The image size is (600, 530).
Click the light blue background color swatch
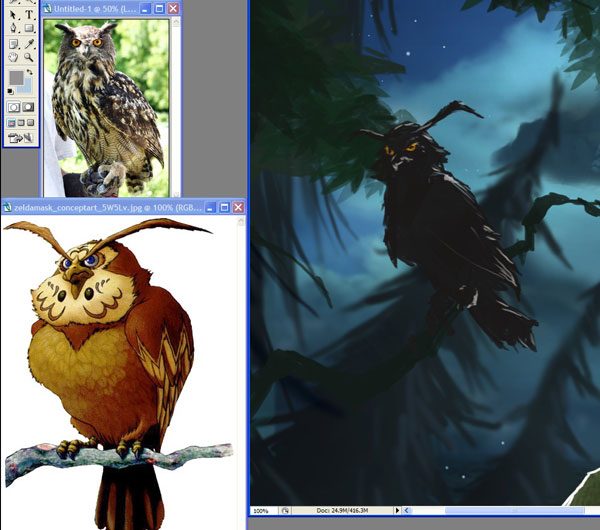[26, 87]
